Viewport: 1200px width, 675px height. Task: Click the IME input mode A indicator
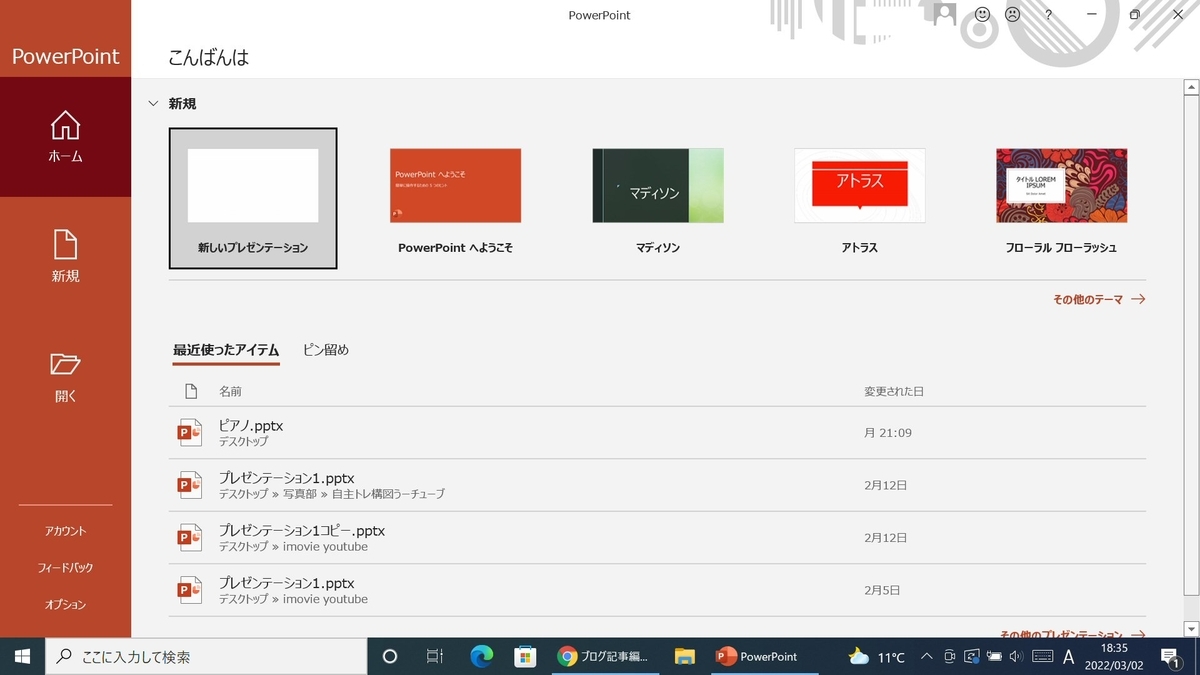click(1068, 657)
